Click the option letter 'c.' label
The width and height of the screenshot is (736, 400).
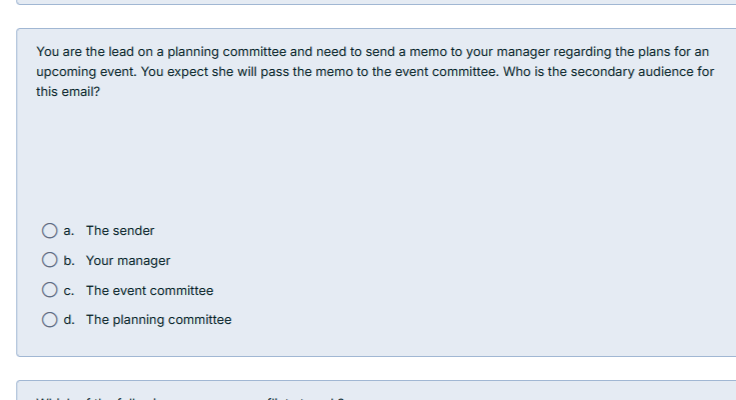pos(68,291)
